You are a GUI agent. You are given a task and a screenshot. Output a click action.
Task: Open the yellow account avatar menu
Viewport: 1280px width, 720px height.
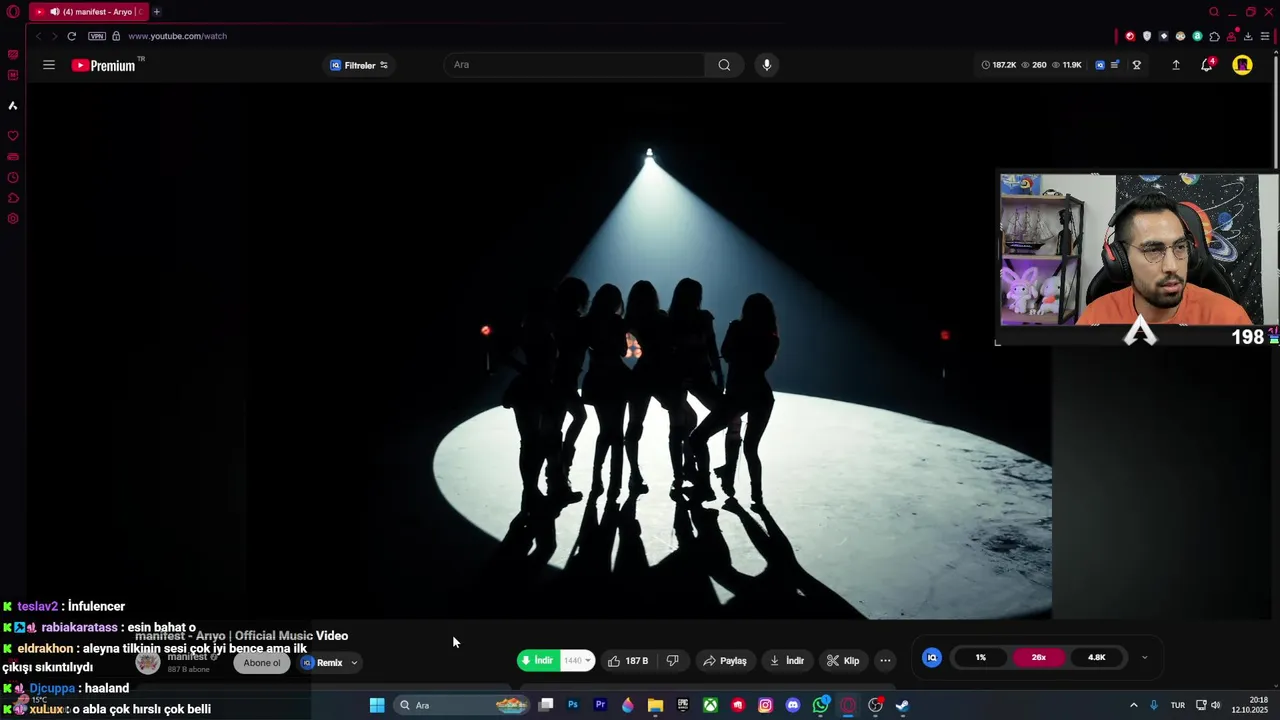point(1242,65)
